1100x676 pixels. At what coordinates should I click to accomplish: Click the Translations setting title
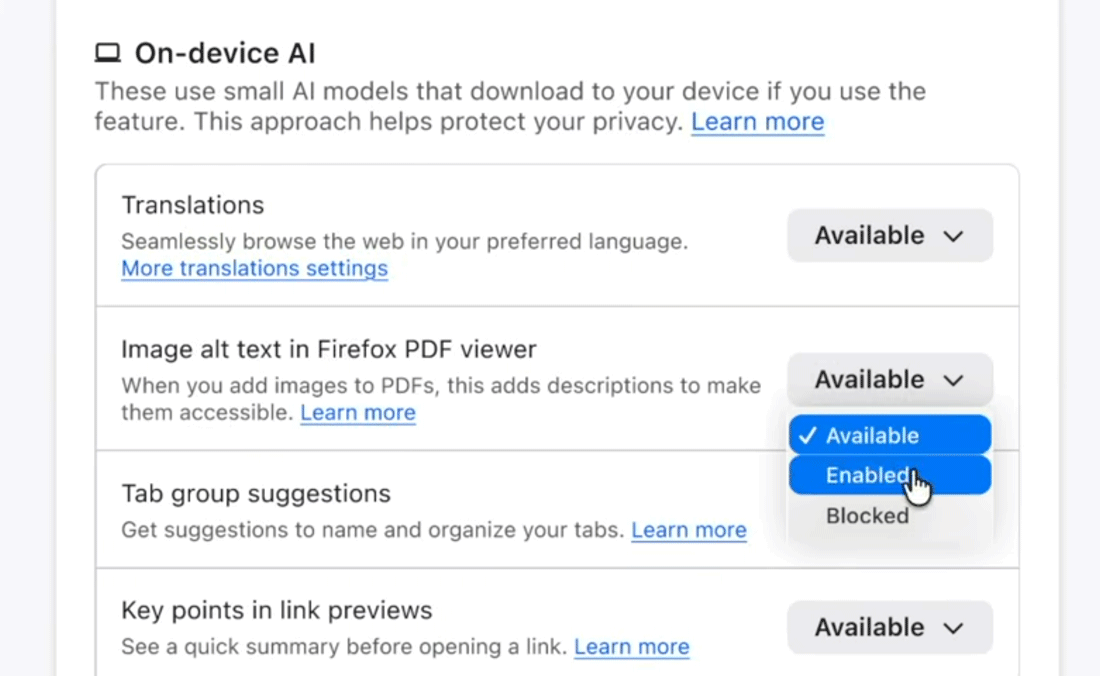193,205
